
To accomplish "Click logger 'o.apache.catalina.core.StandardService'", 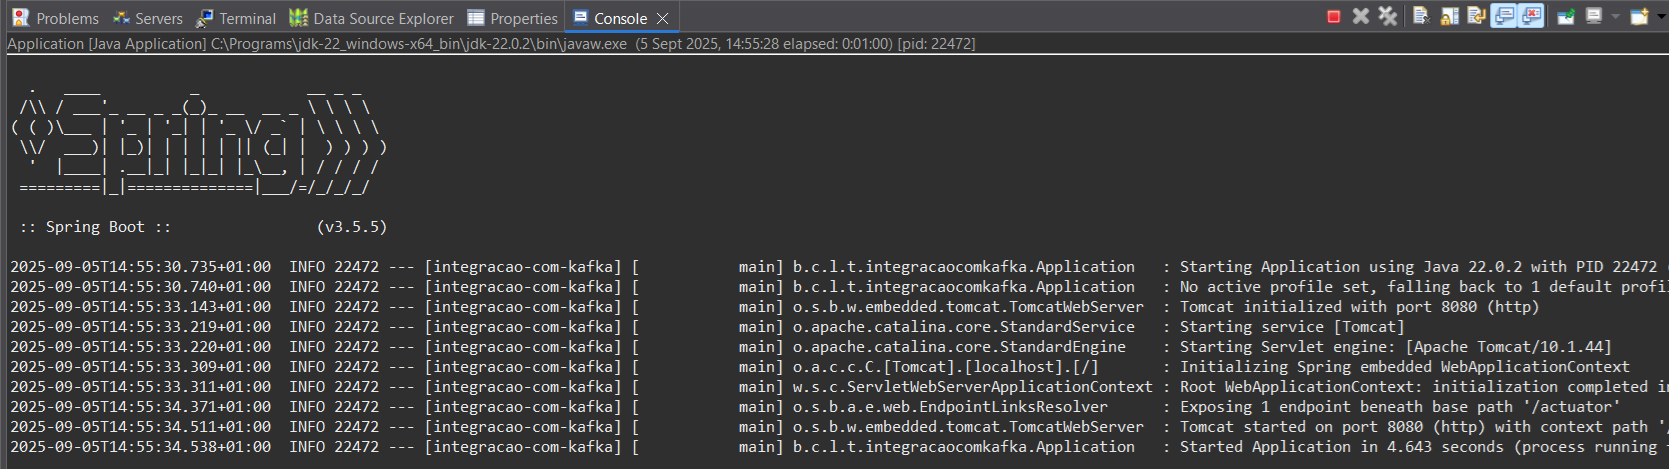I will click(964, 327).
